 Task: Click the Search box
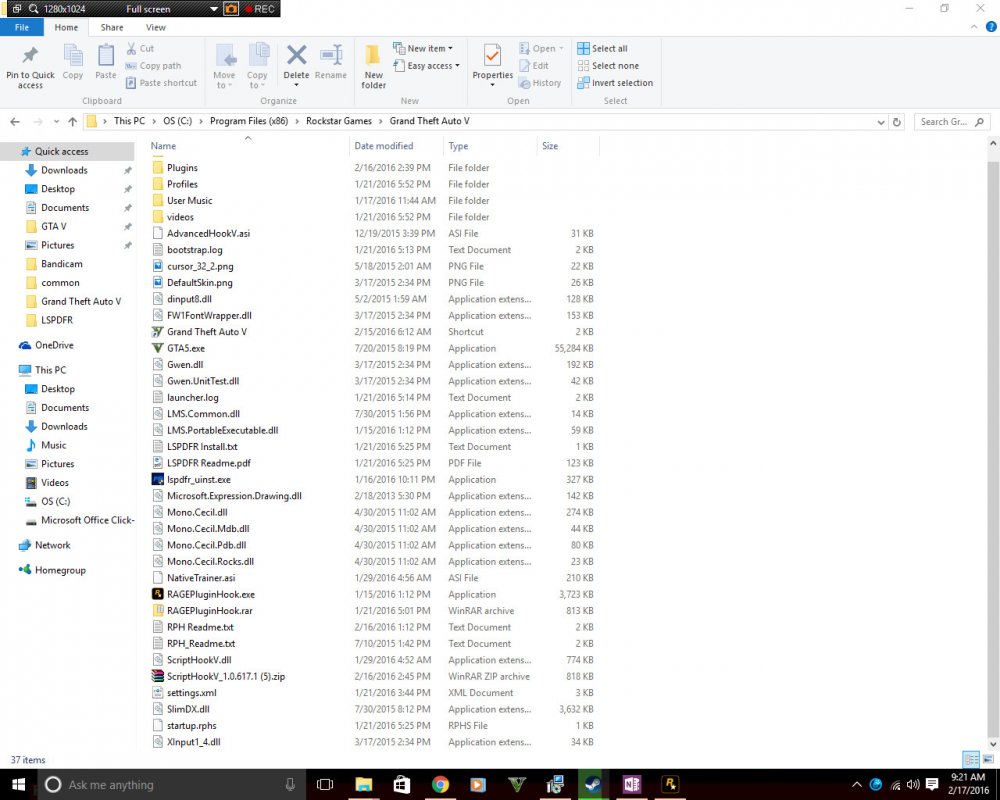click(952, 122)
